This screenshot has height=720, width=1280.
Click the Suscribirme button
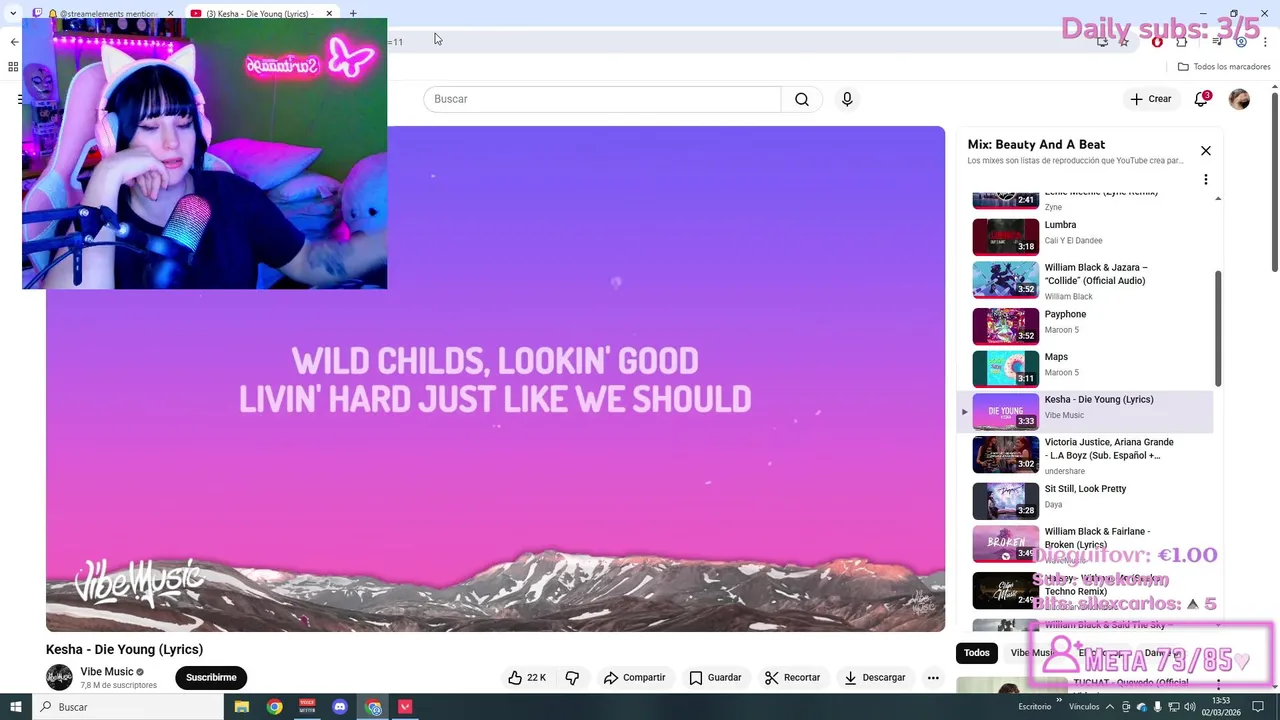[x=211, y=678]
